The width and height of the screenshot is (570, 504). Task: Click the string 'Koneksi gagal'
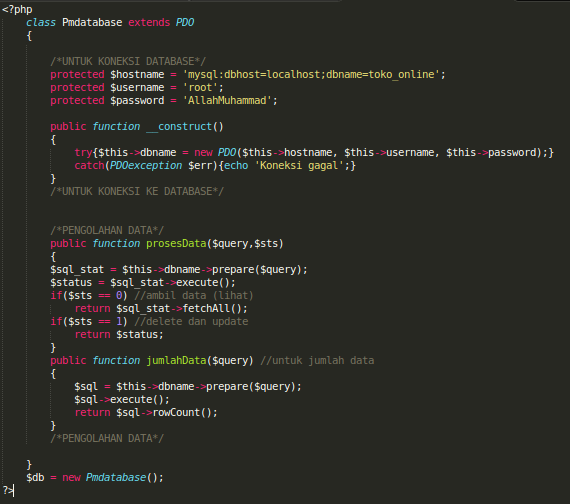(299, 166)
